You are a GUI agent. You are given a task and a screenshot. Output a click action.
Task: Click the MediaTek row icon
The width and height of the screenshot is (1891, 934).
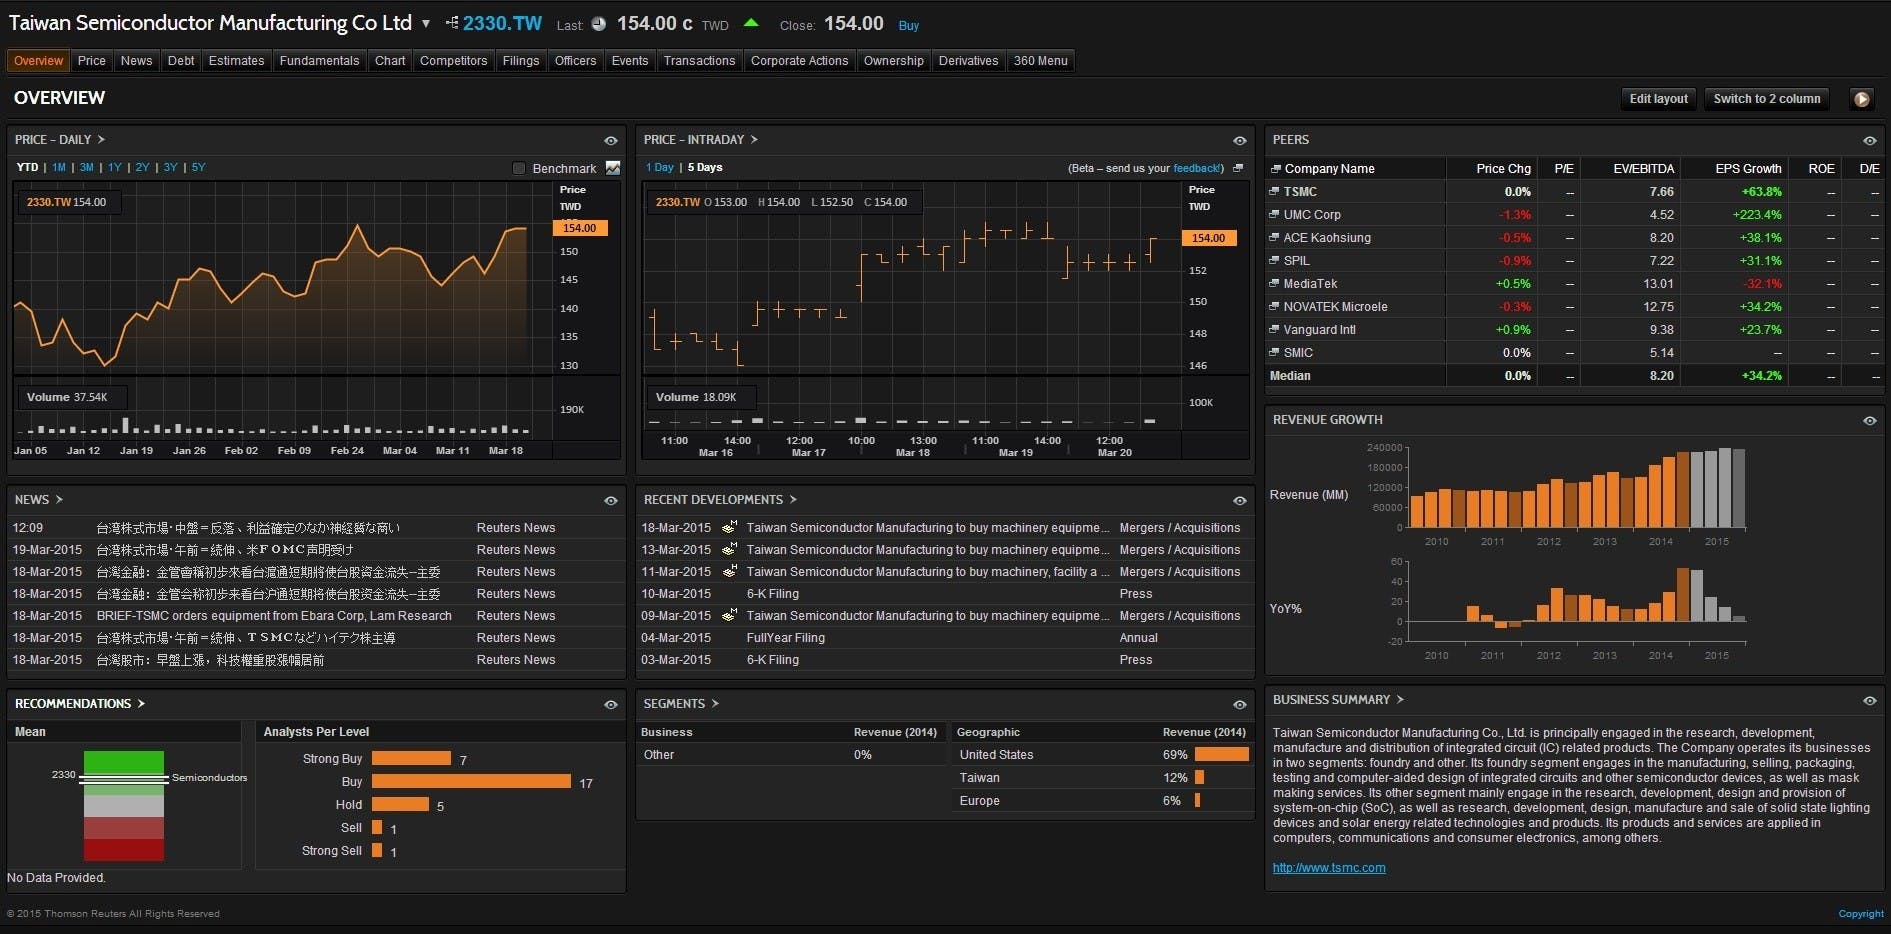coord(1275,283)
